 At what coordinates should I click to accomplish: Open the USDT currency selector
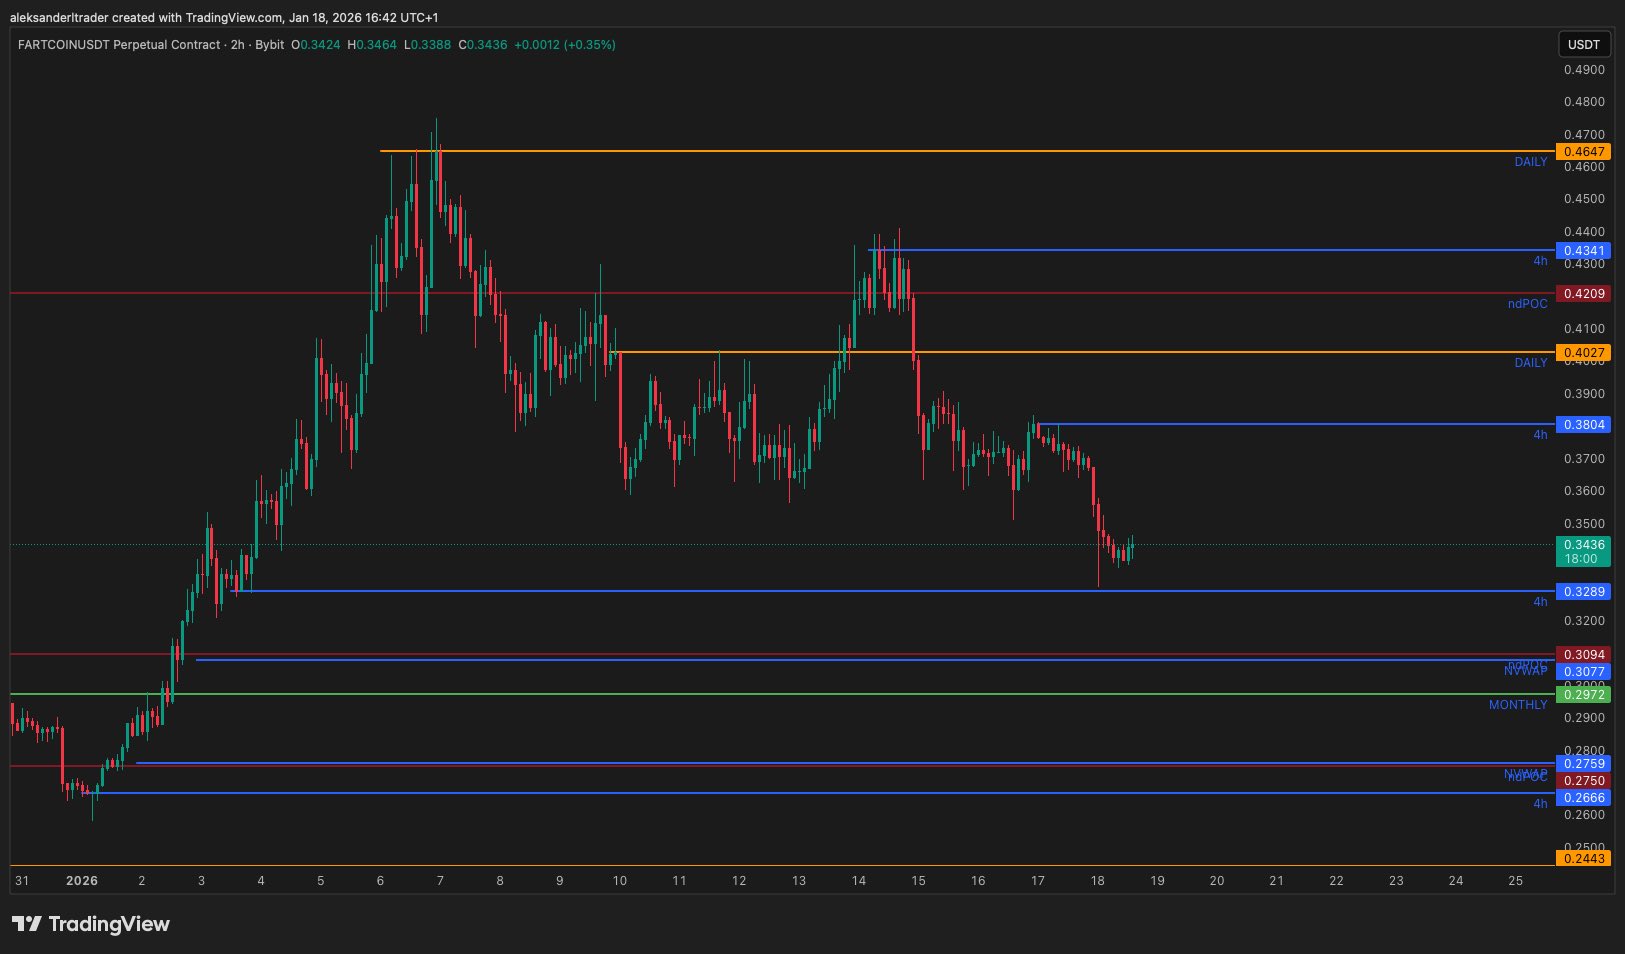pos(1583,44)
